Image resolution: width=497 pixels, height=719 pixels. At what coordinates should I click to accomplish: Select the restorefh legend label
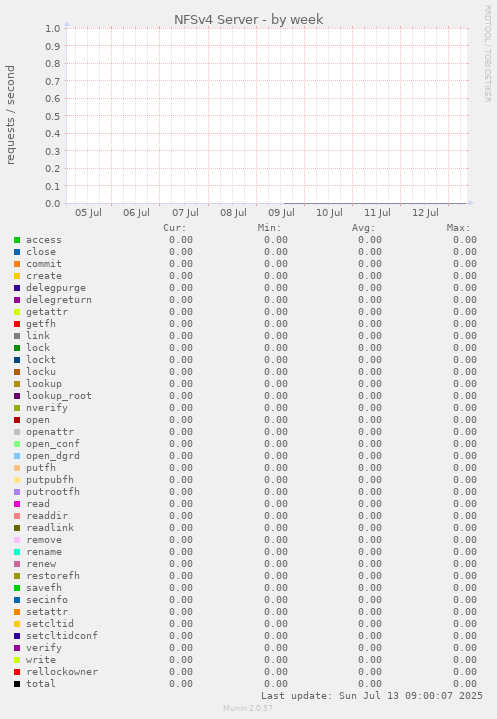(x=53, y=576)
